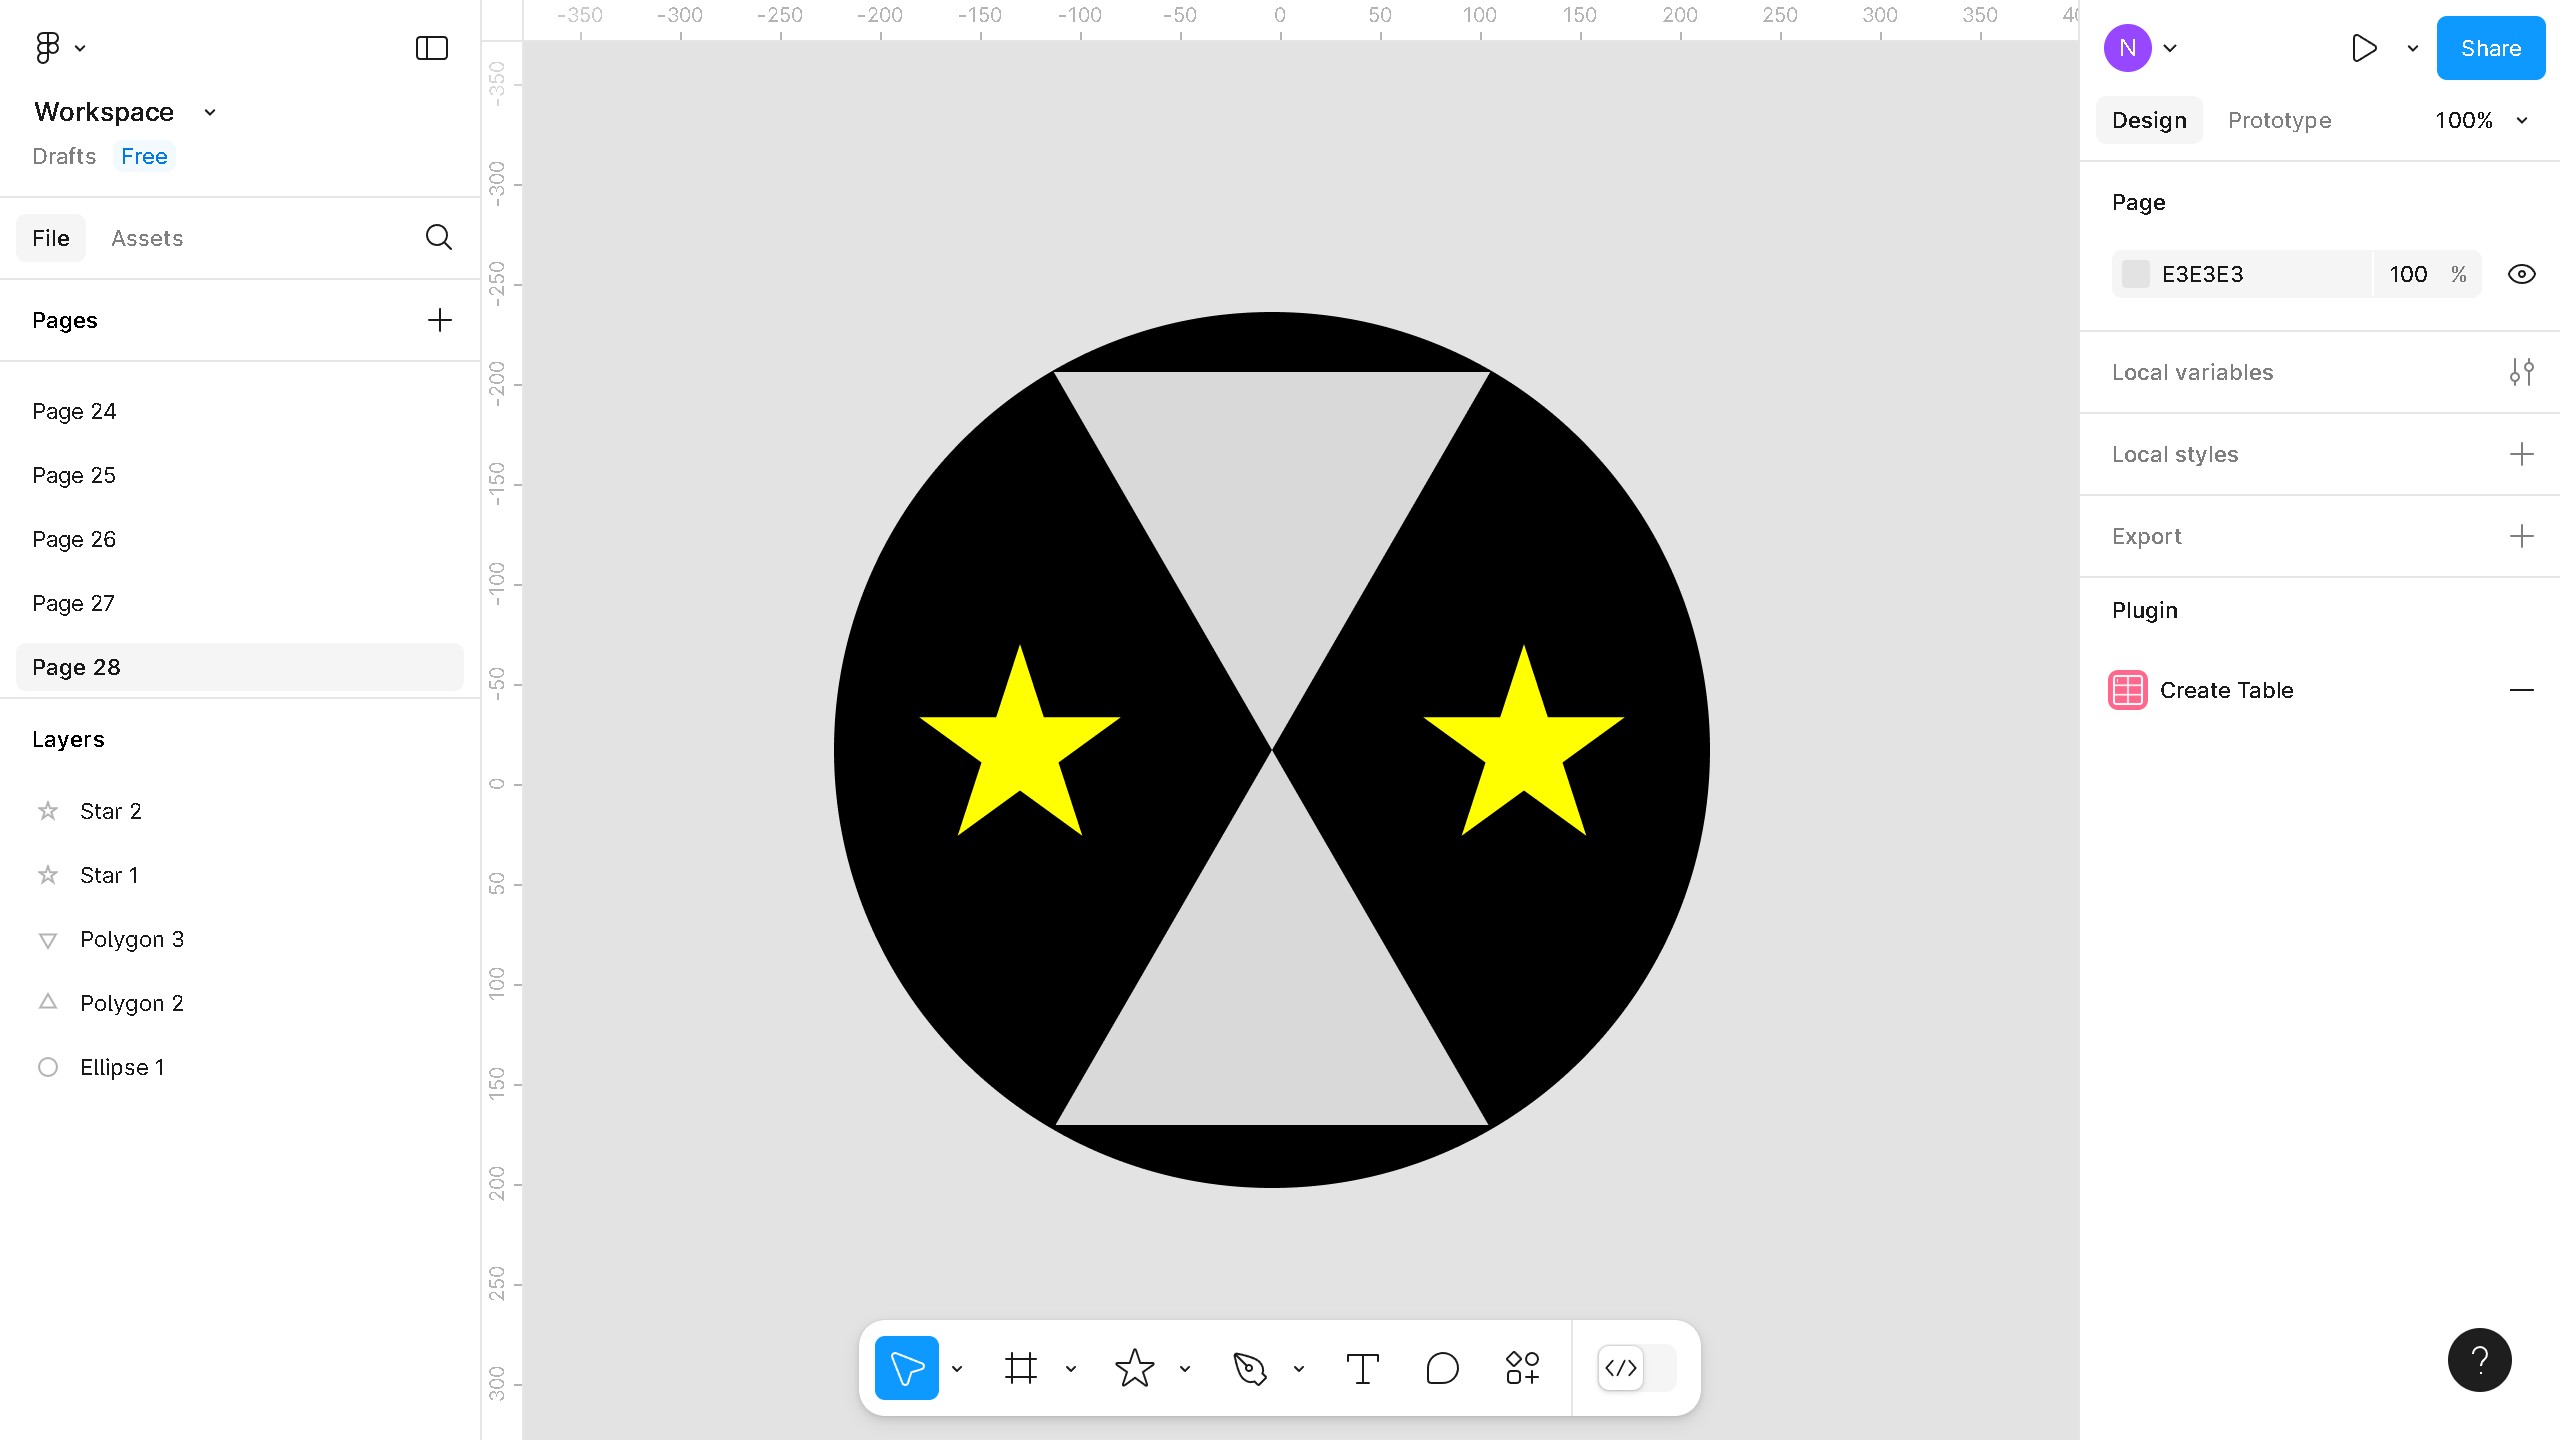
Task: Open the Figma main menu chevron
Action: pos(80,48)
